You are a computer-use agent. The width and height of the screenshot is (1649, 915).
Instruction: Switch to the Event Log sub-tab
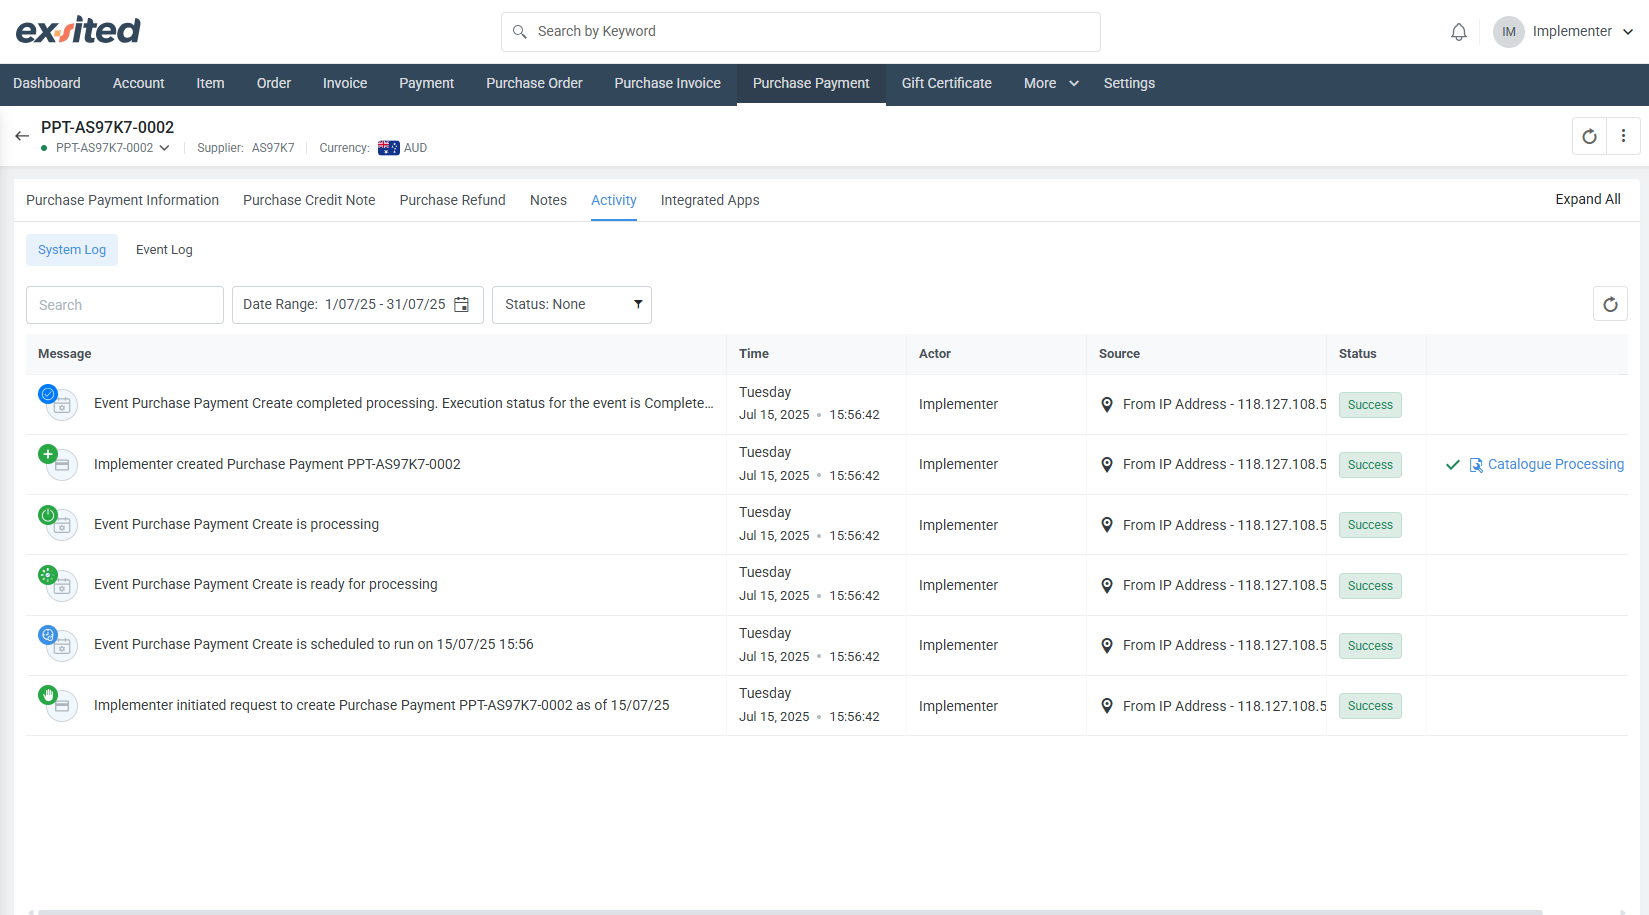164,250
